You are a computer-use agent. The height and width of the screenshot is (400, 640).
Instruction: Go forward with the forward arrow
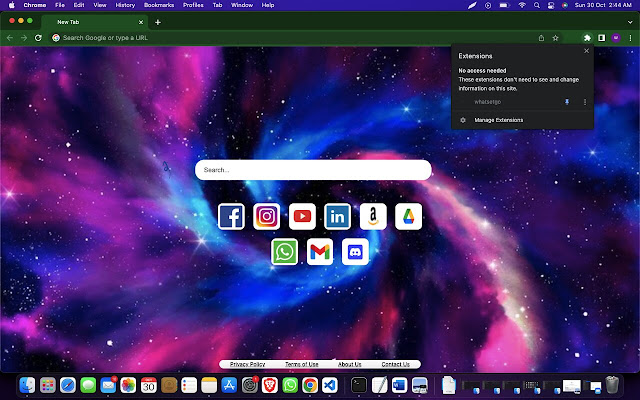tap(24, 38)
